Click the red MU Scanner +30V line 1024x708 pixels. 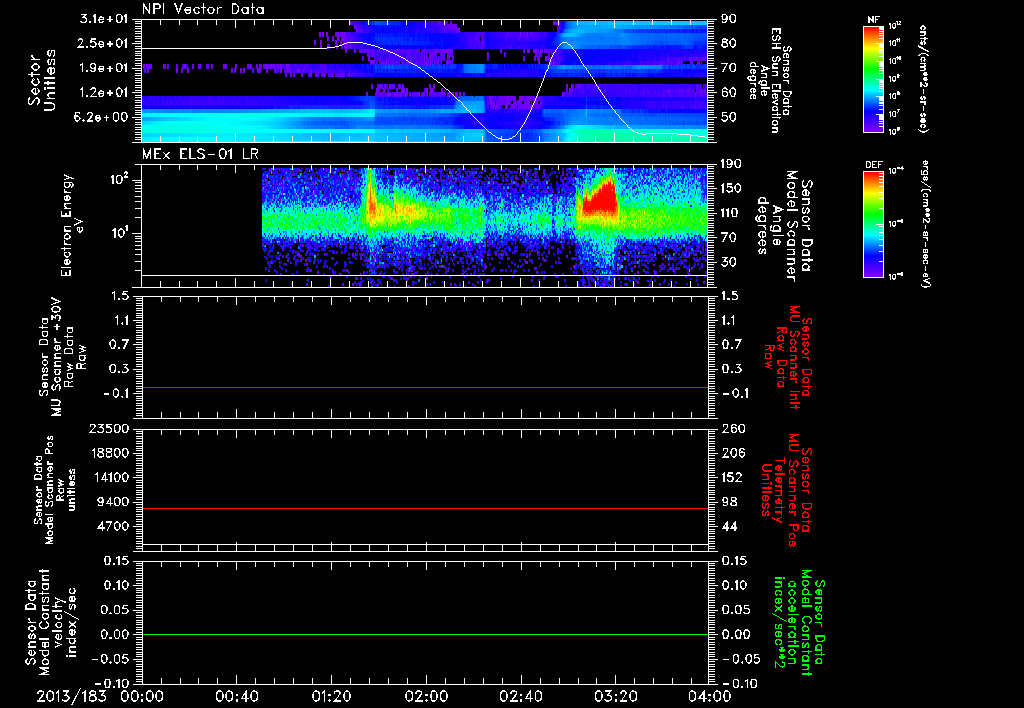coord(424,387)
